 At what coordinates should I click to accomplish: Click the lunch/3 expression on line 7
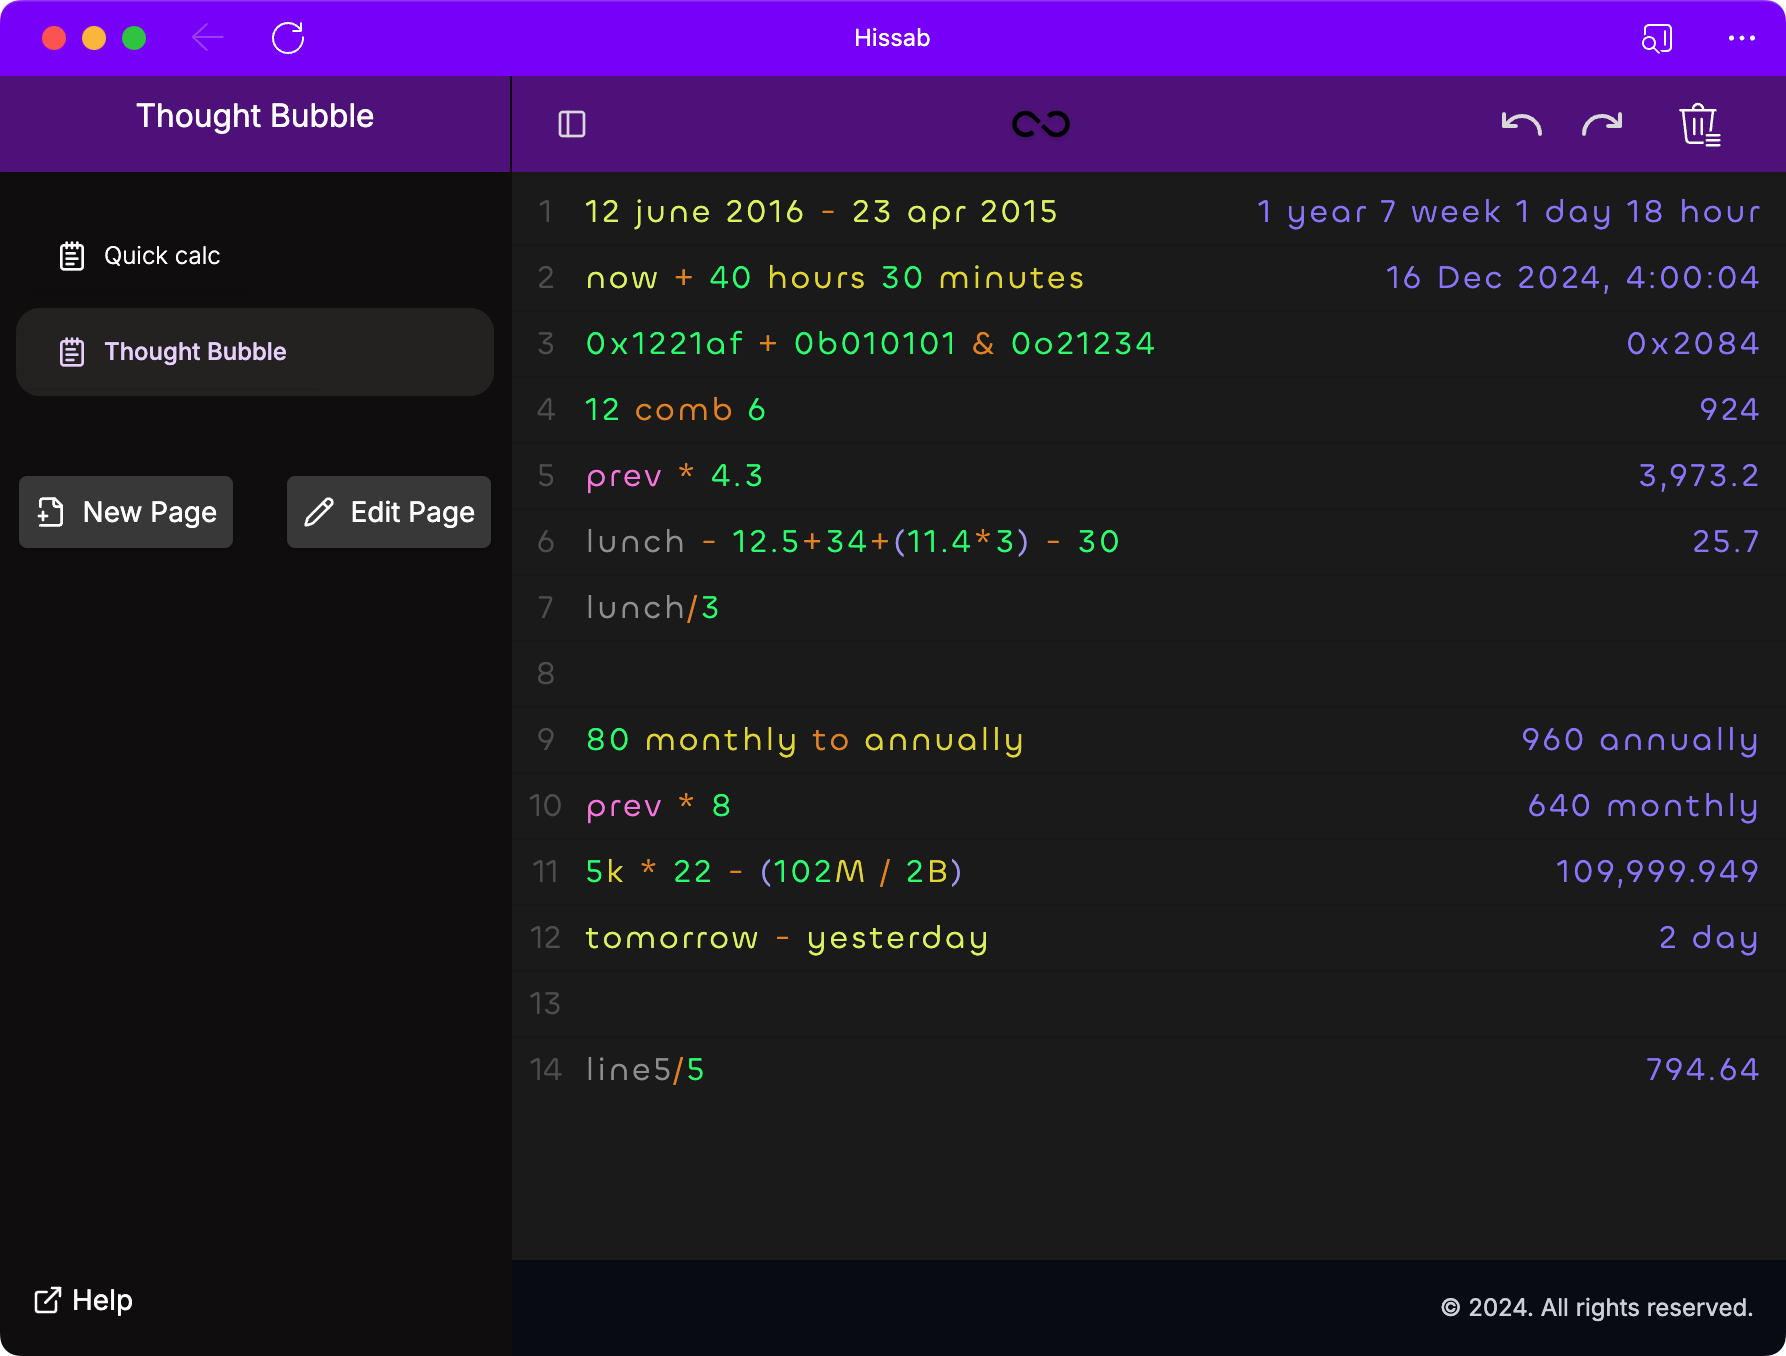point(652,608)
